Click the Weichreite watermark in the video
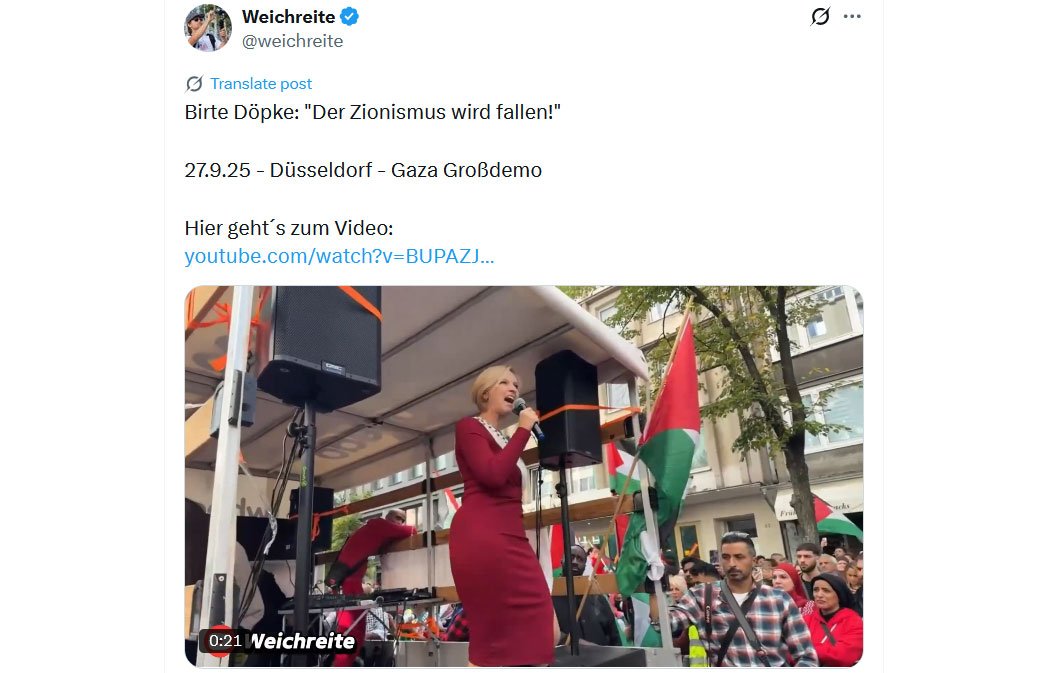 tap(303, 641)
